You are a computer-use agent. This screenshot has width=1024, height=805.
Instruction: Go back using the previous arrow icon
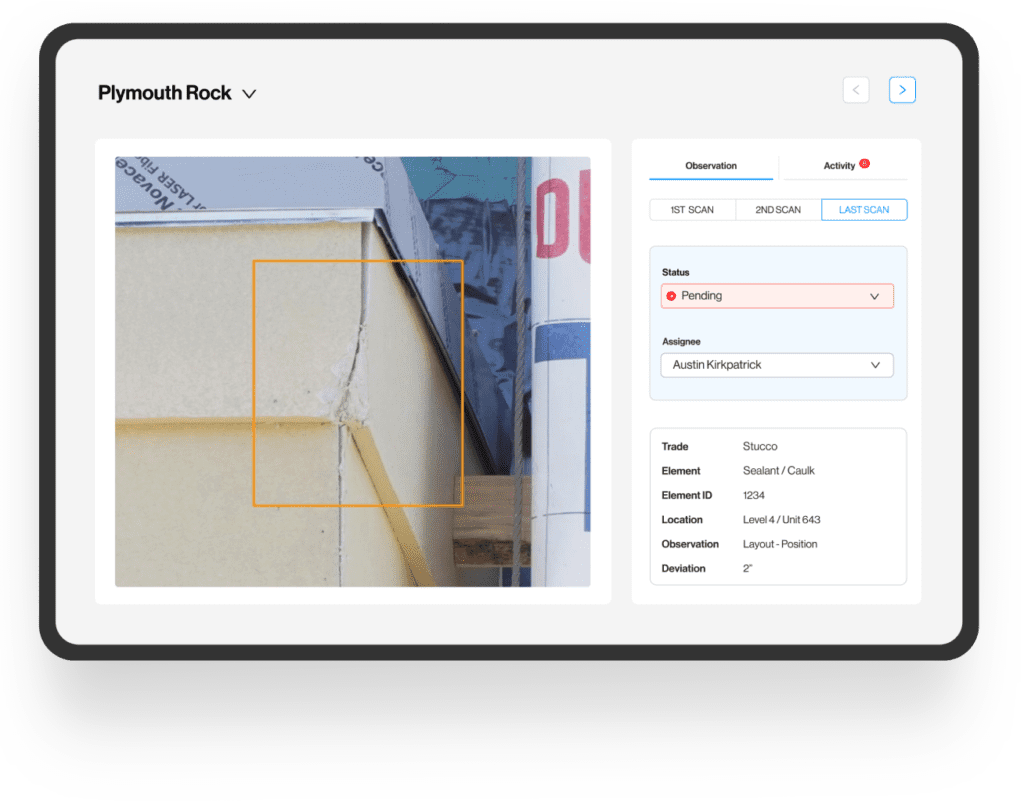click(856, 89)
